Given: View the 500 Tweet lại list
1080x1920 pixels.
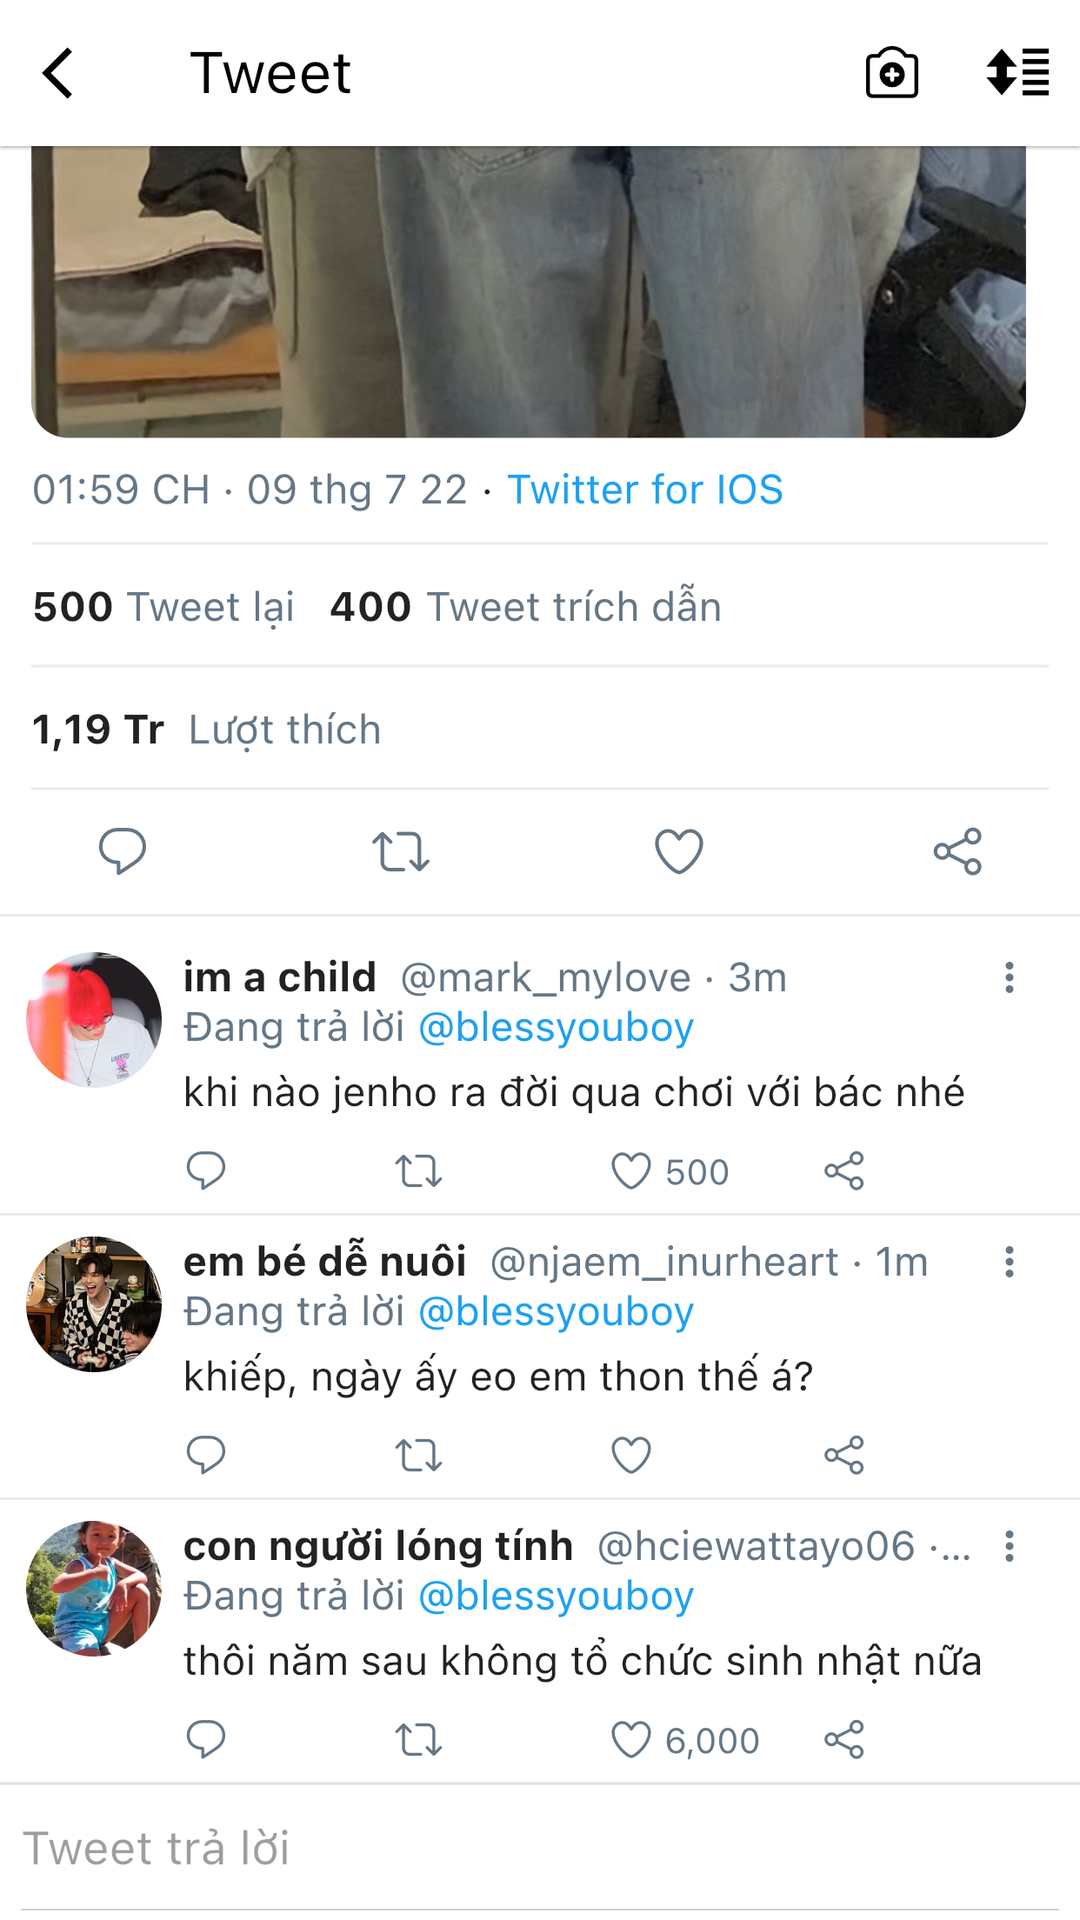Looking at the screenshot, I should (163, 607).
